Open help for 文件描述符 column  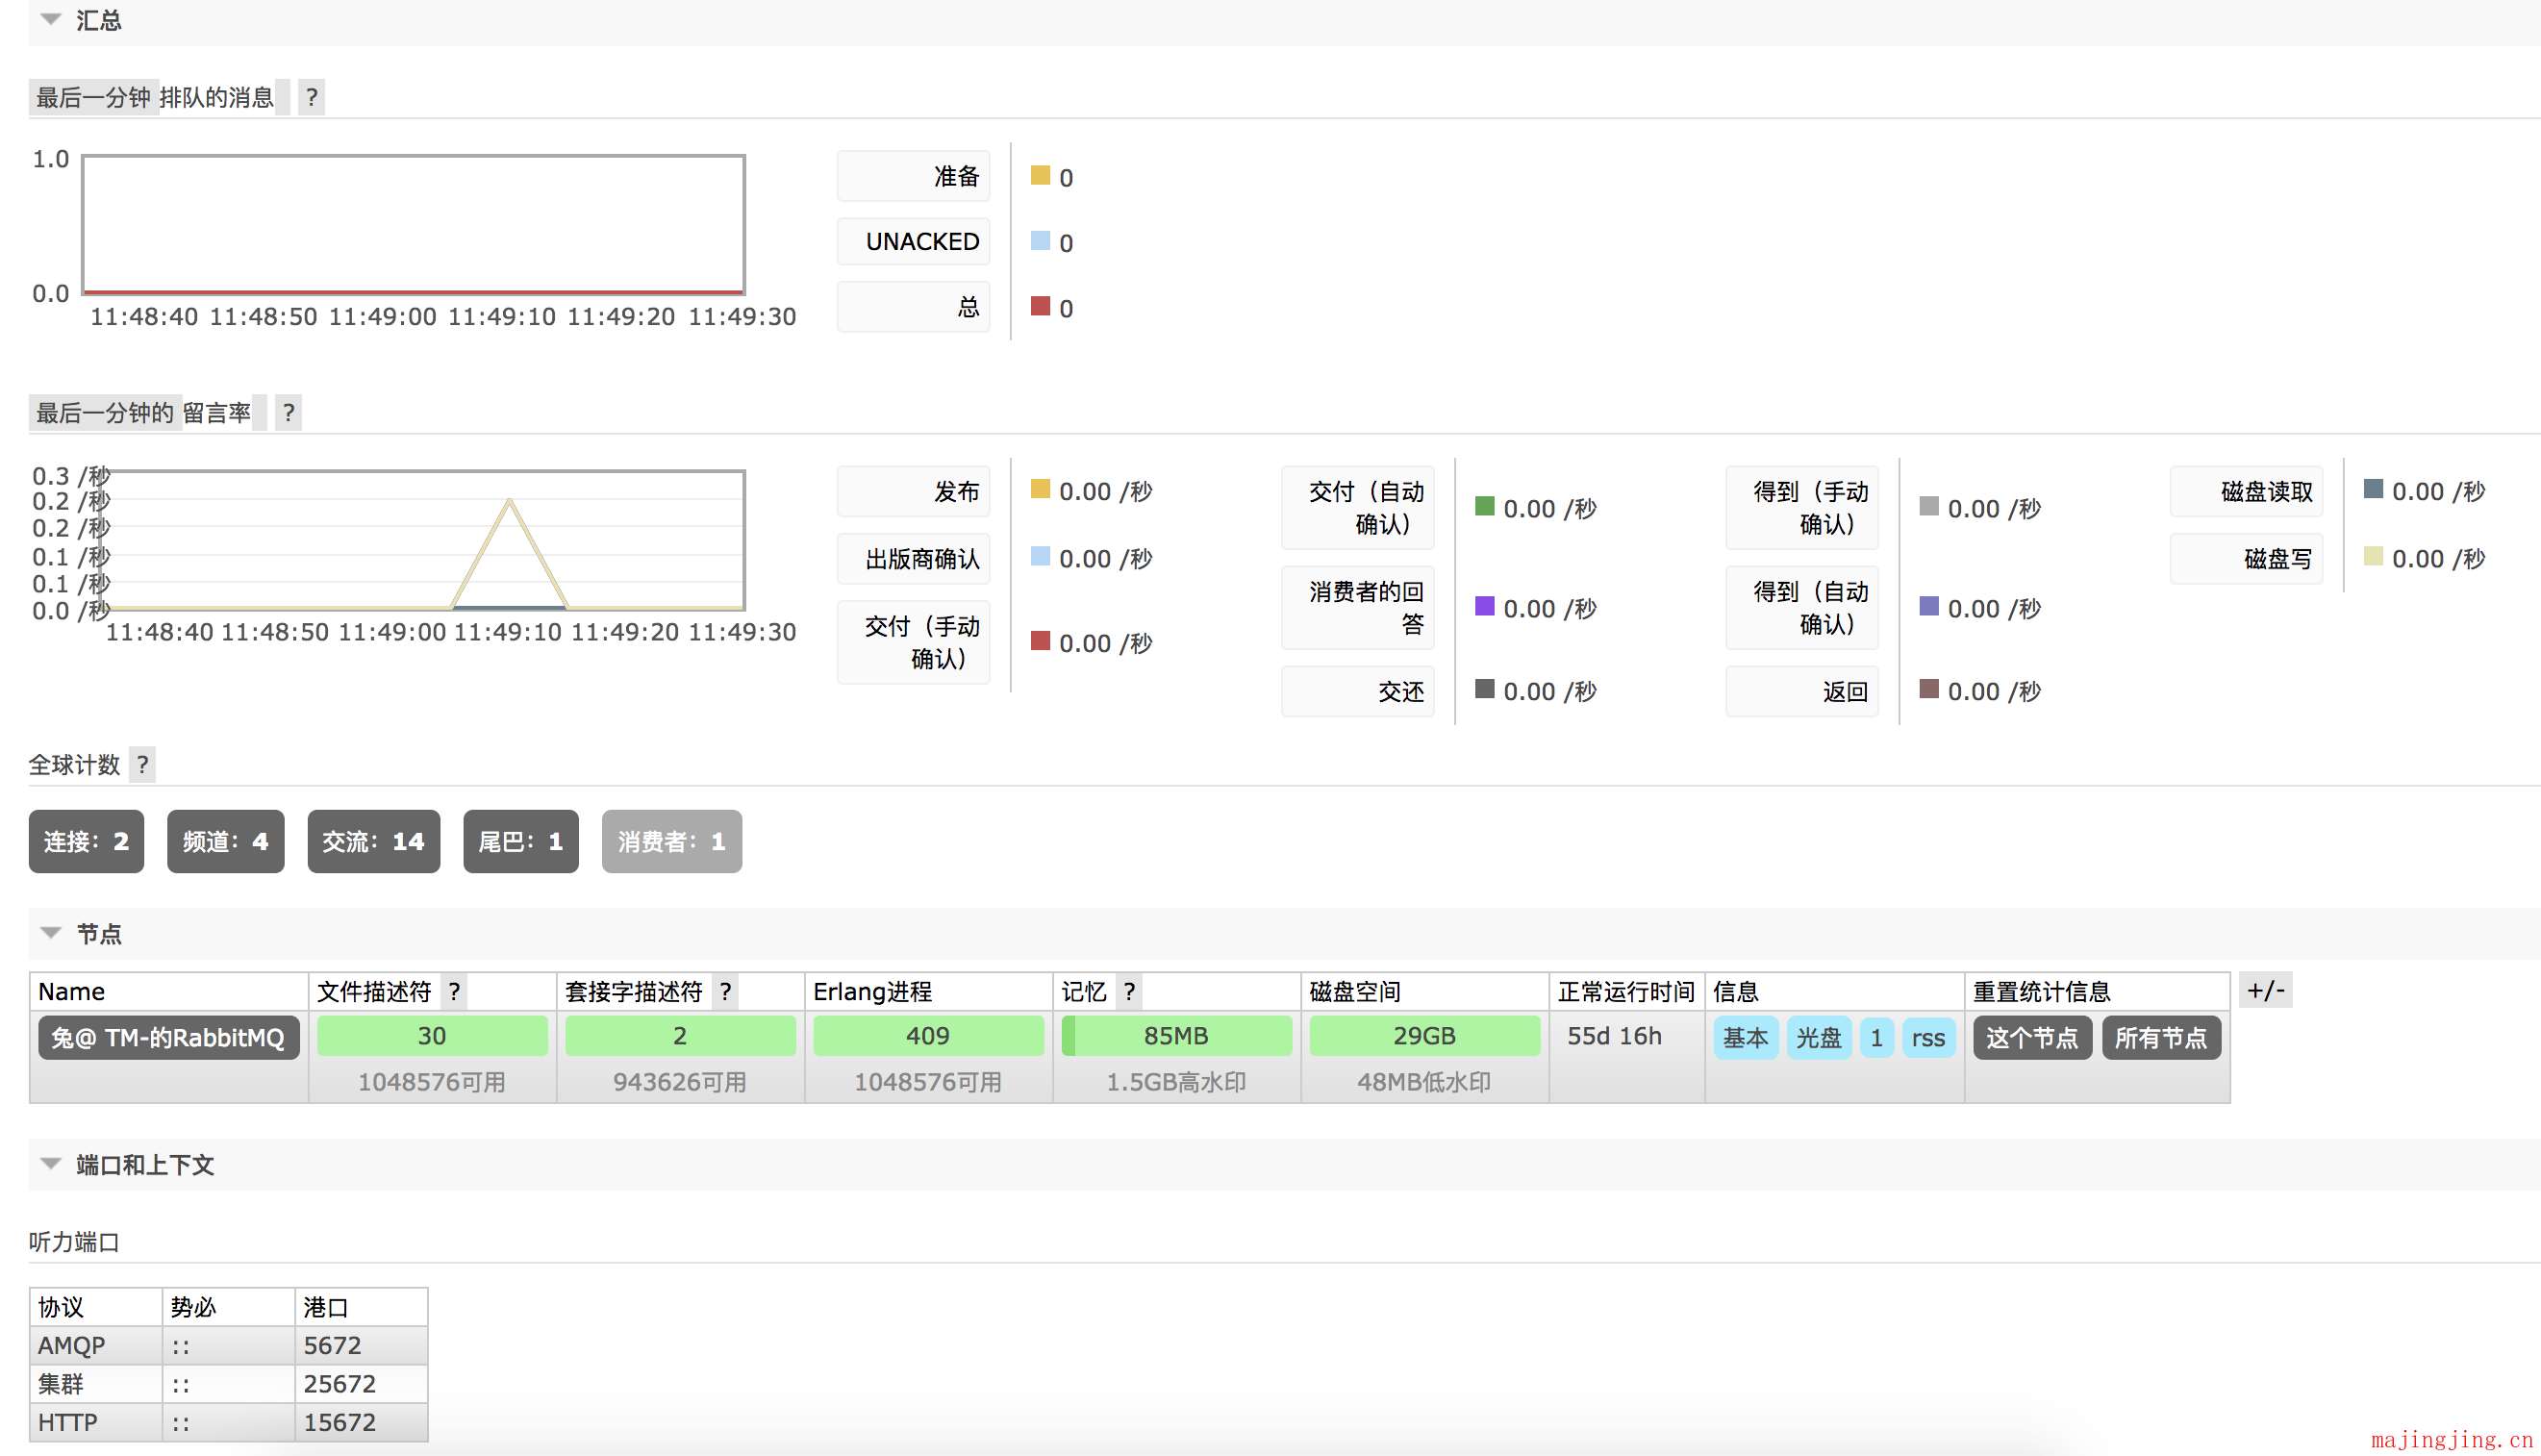click(455, 991)
